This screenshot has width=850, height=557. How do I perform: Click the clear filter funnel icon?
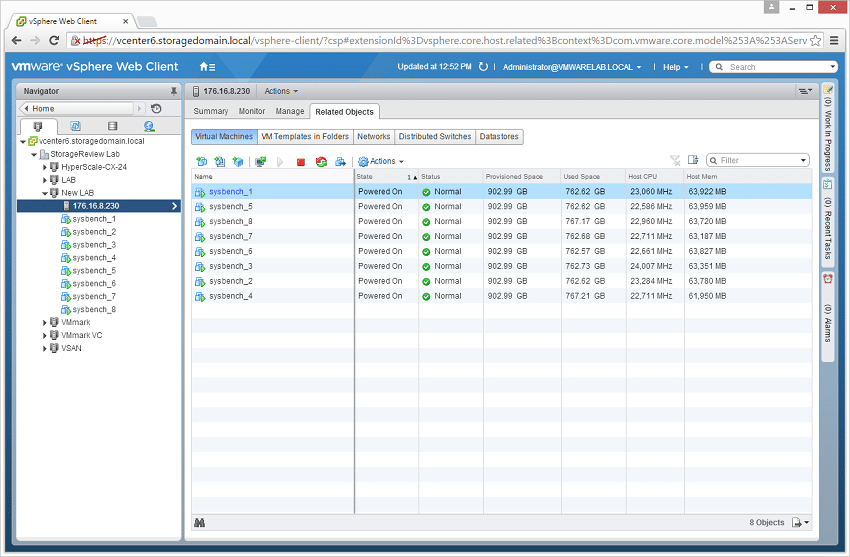(x=675, y=160)
